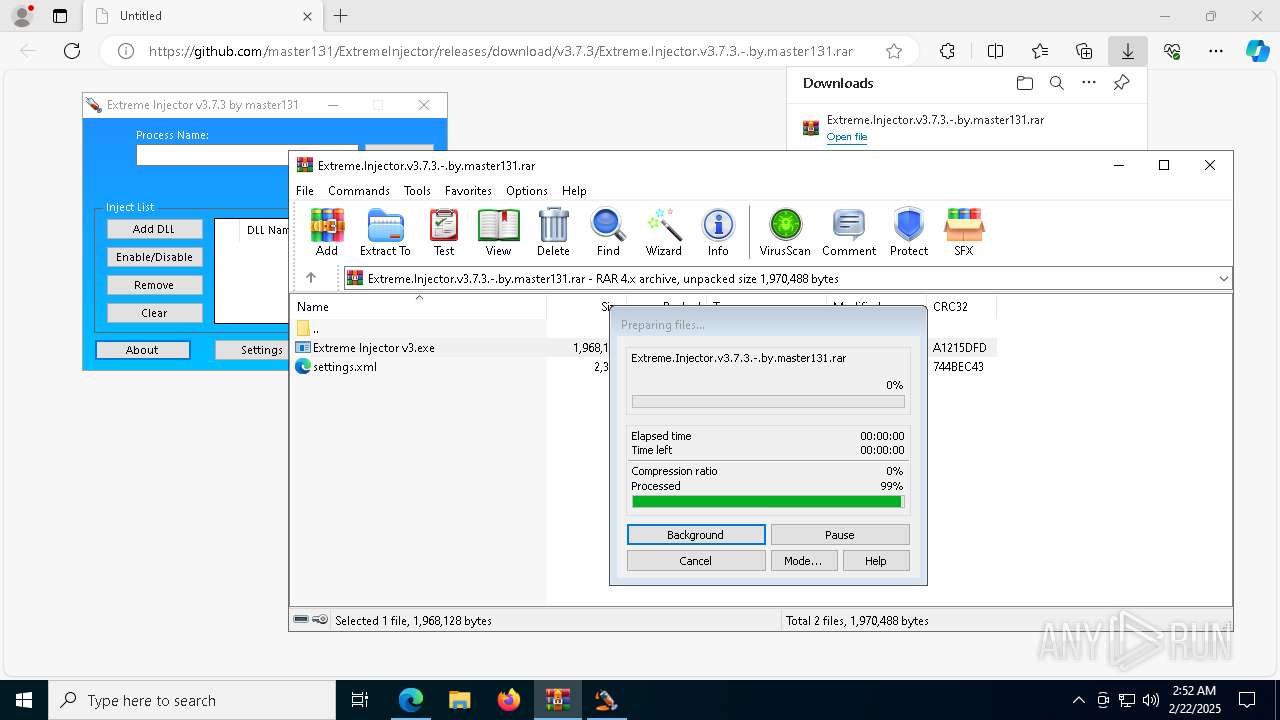Go up one folder level in WinRAR
1280x720 pixels.
(x=311, y=278)
